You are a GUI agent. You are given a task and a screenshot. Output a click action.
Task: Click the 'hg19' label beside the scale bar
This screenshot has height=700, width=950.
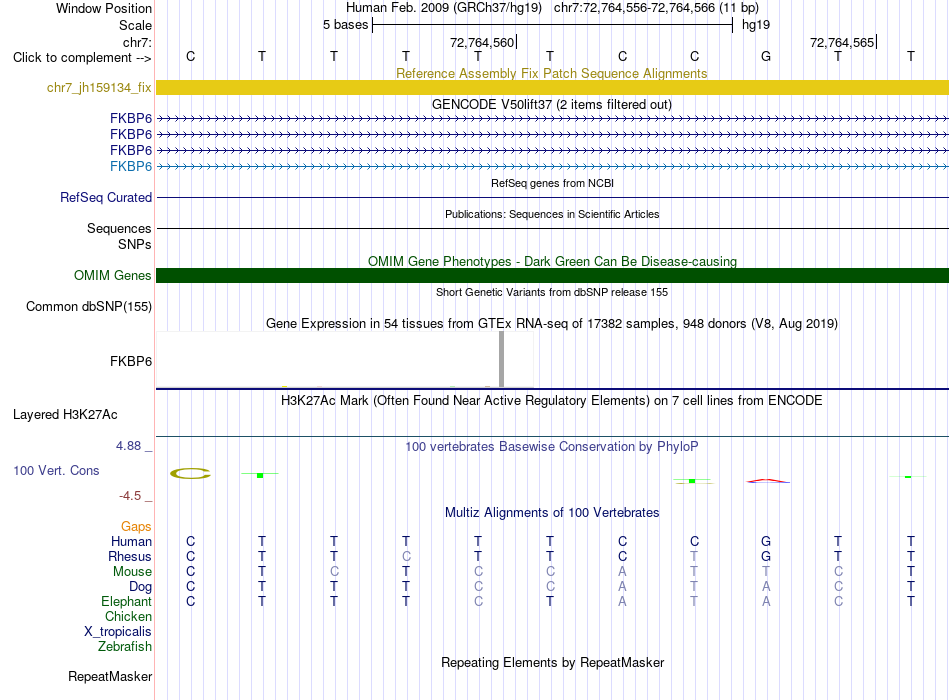[756, 25]
